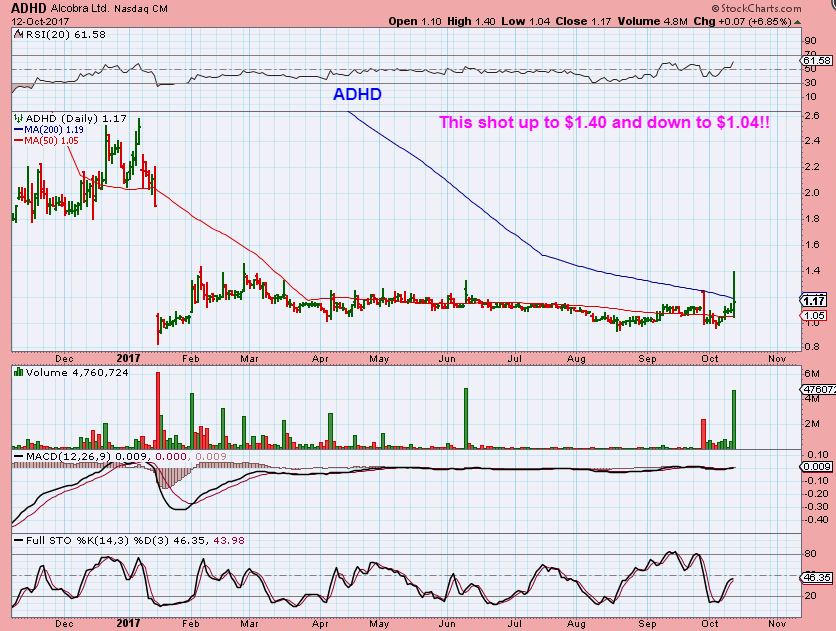This screenshot has width=836, height=631.
Task: Click the 1.4 level on the price axis
Action: (x=812, y=271)
